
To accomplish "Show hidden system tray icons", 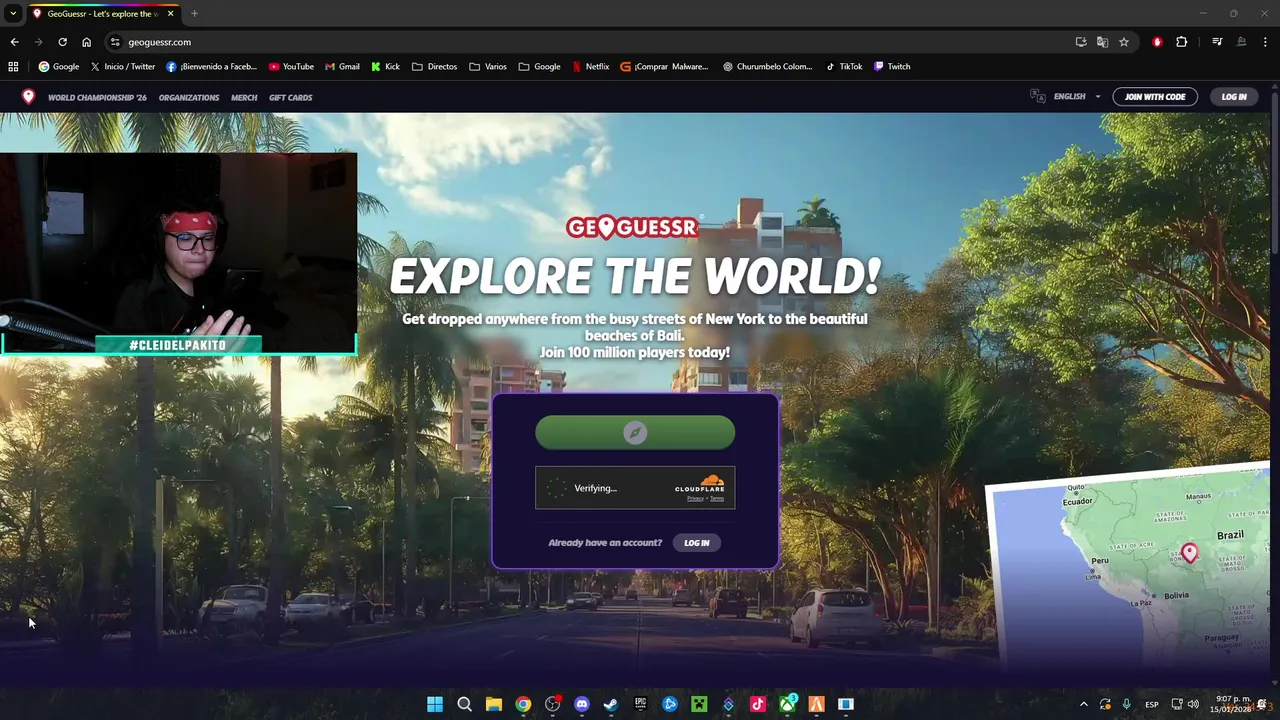I will (1083, 704).
